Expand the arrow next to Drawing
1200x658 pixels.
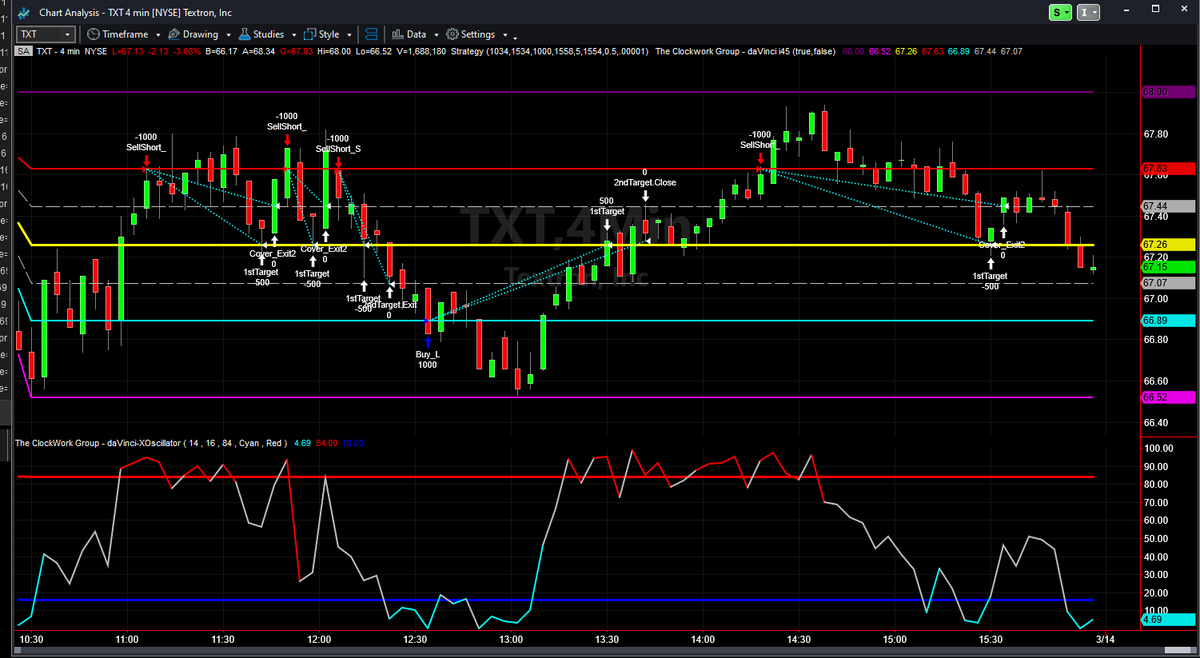[x=228, y=35]
